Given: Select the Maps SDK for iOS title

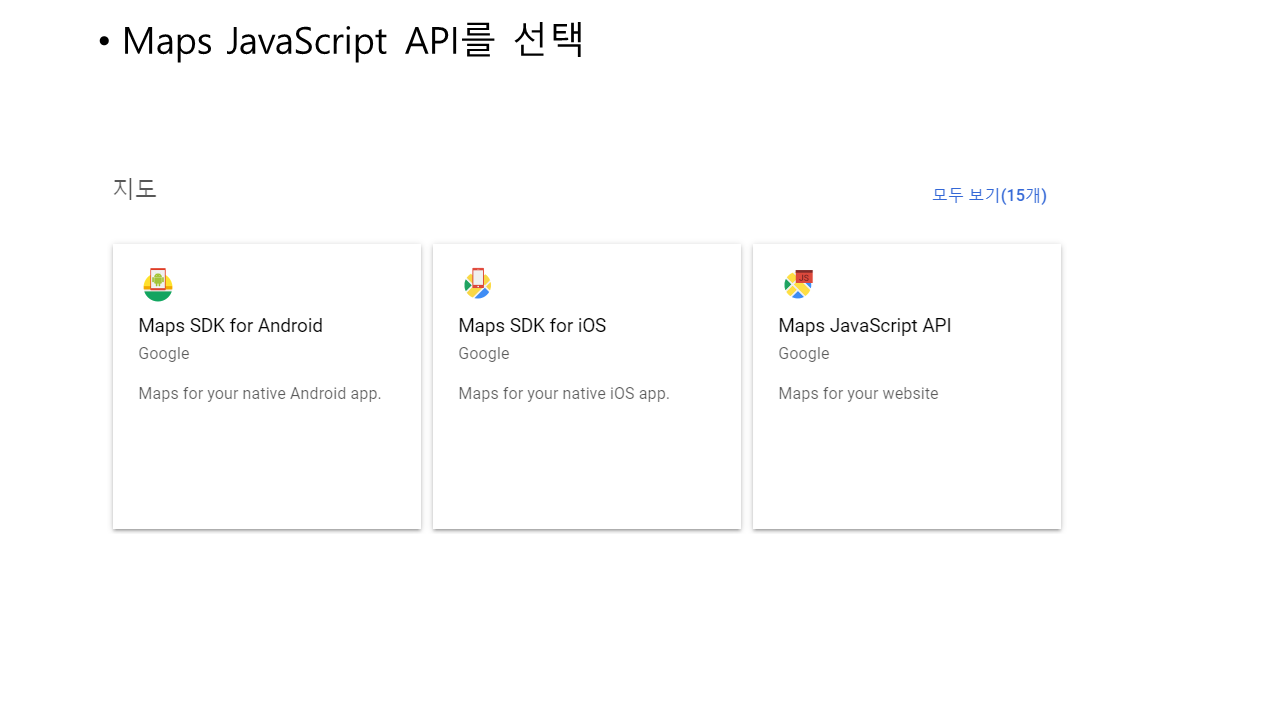Looking at the screenshot, I should click(x=531, y=326).
